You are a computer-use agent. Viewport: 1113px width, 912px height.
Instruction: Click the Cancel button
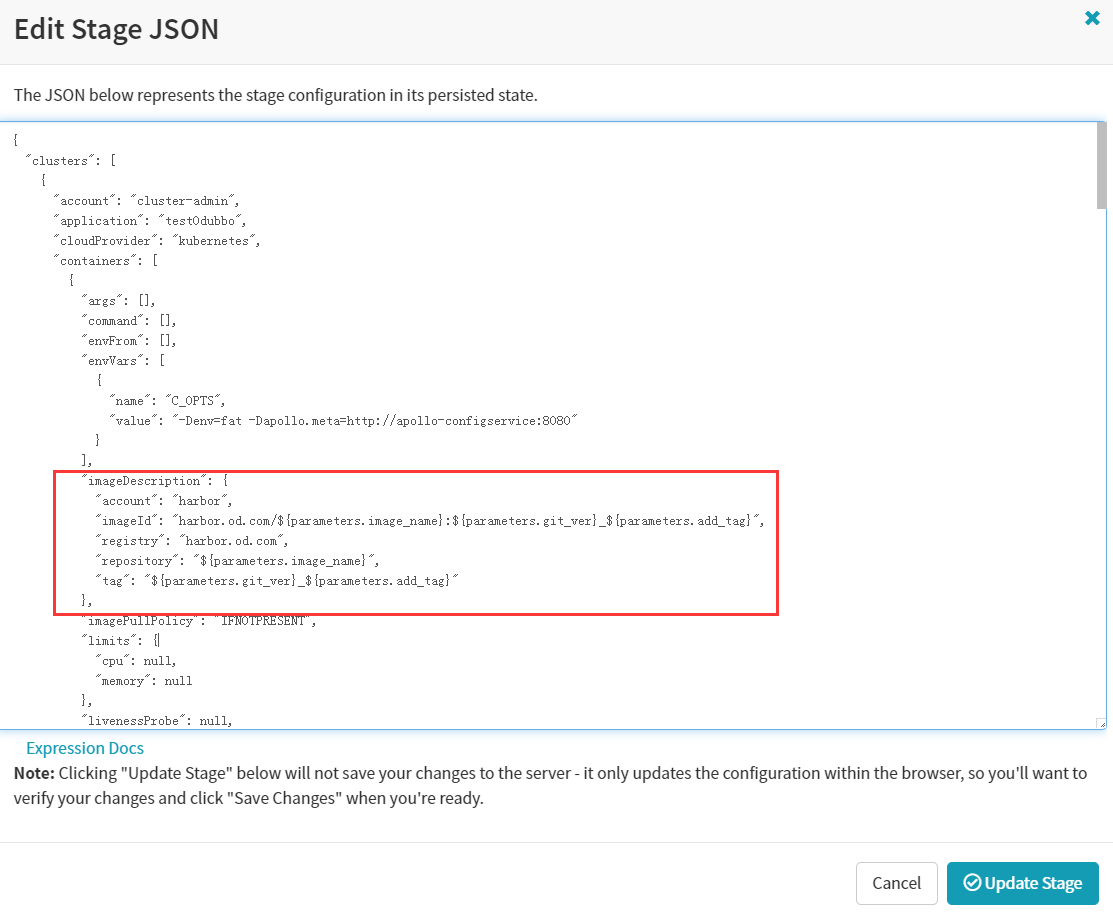[x=897, y=883]
